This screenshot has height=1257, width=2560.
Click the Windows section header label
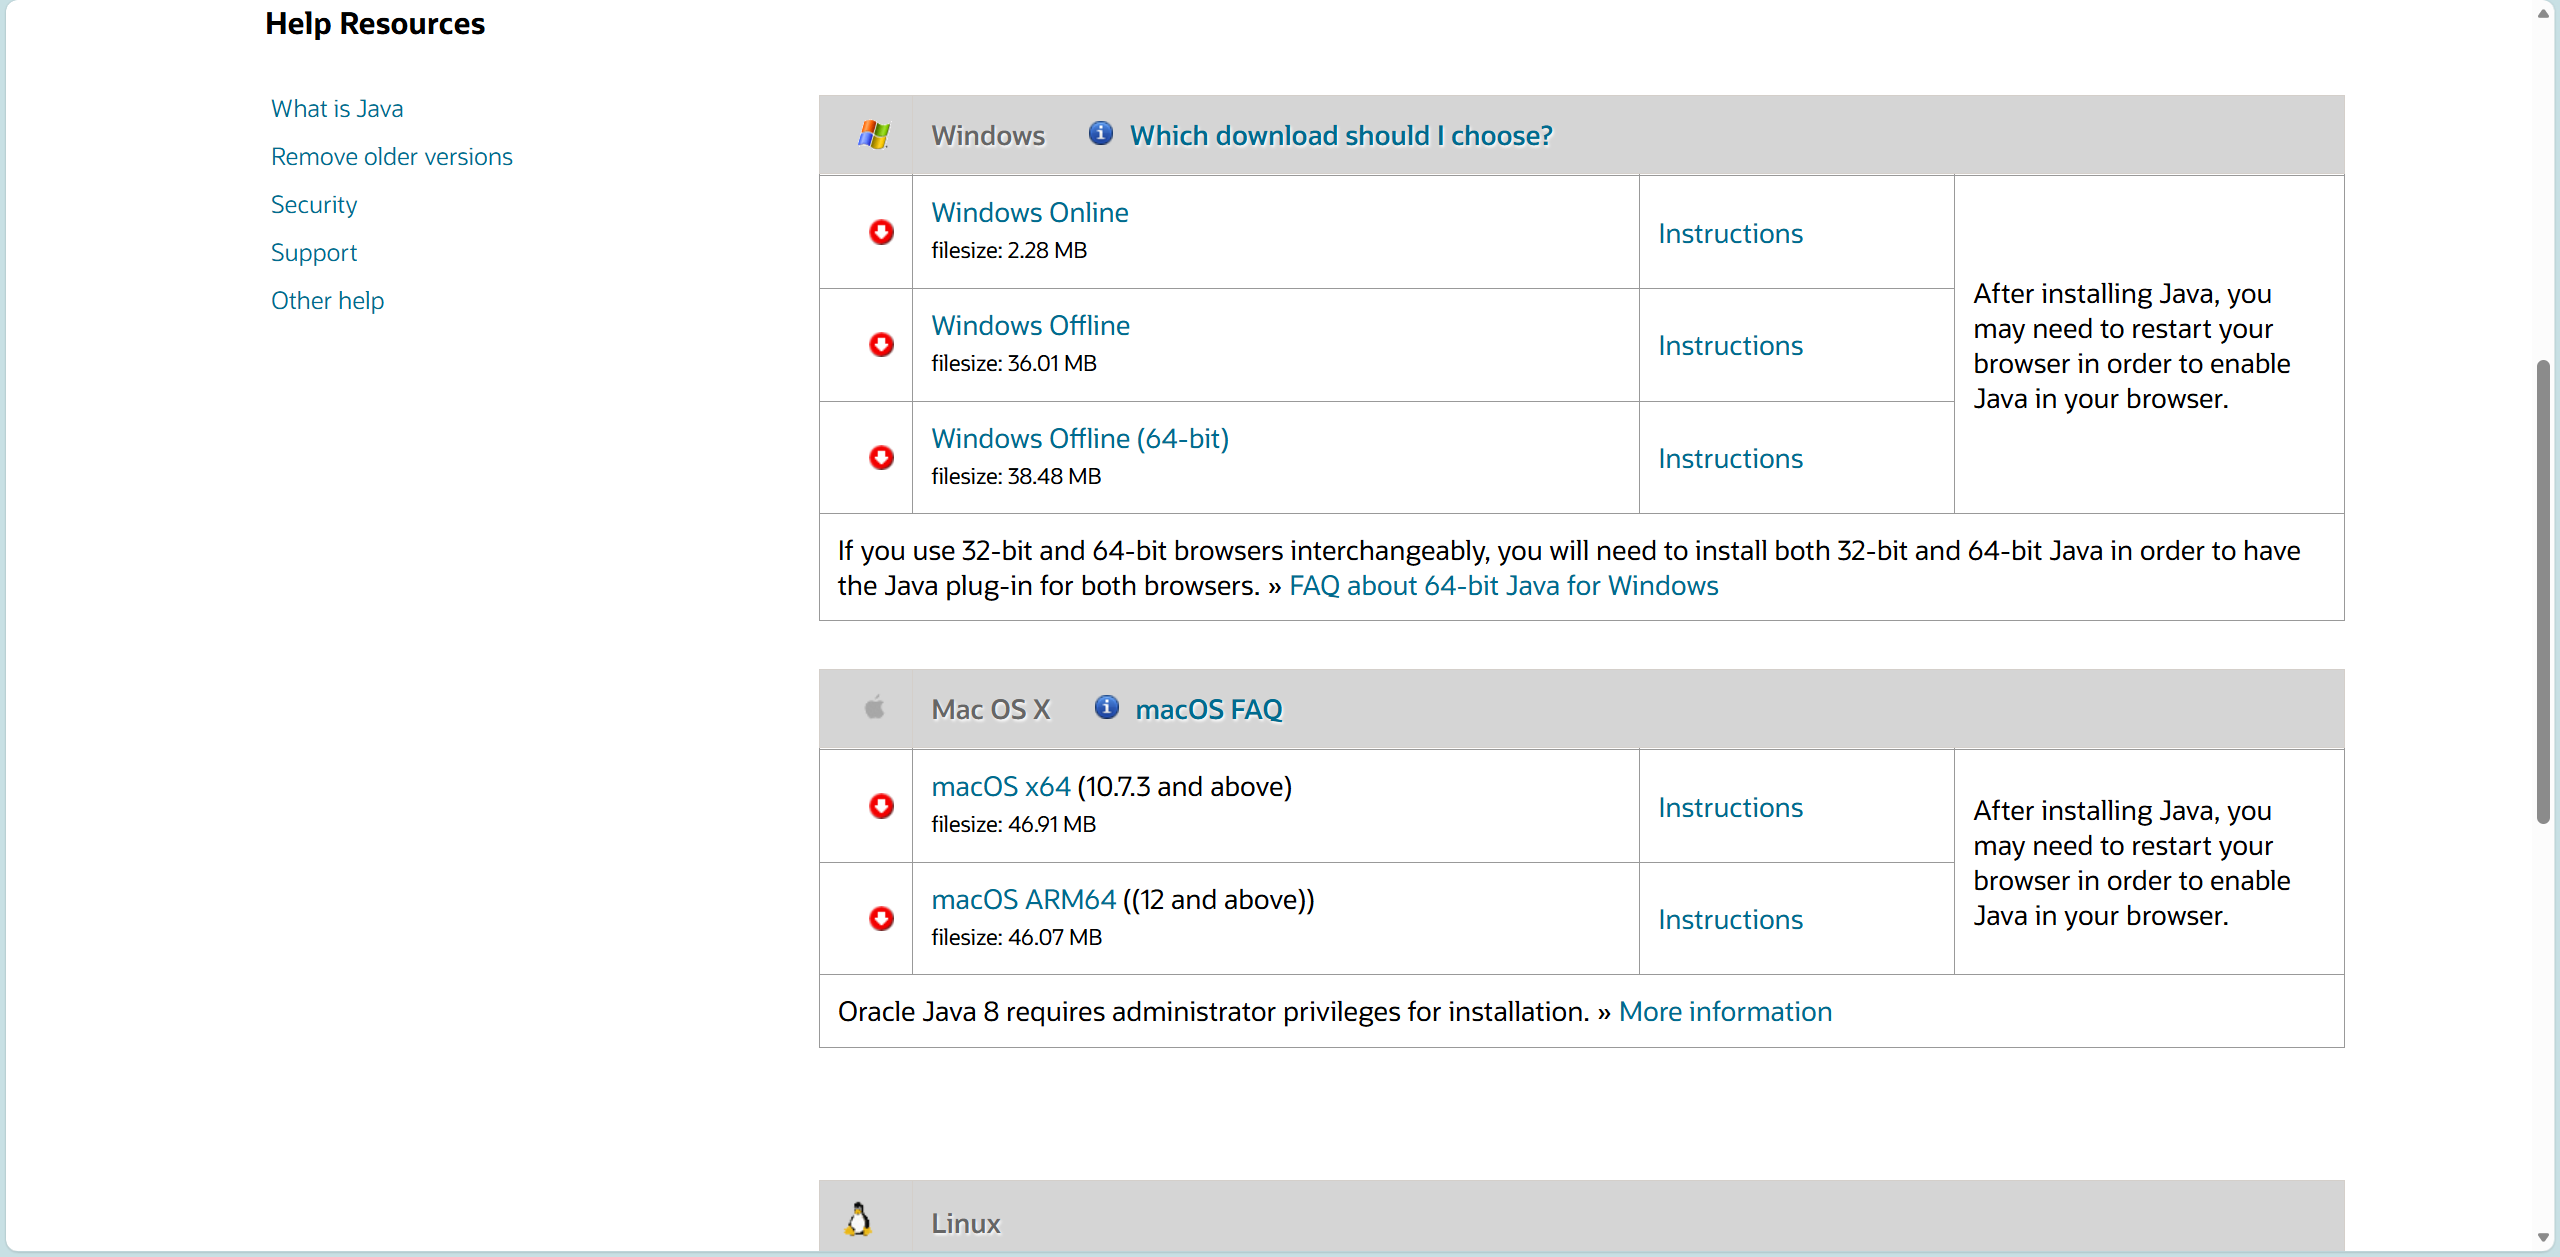coord(988,136)
